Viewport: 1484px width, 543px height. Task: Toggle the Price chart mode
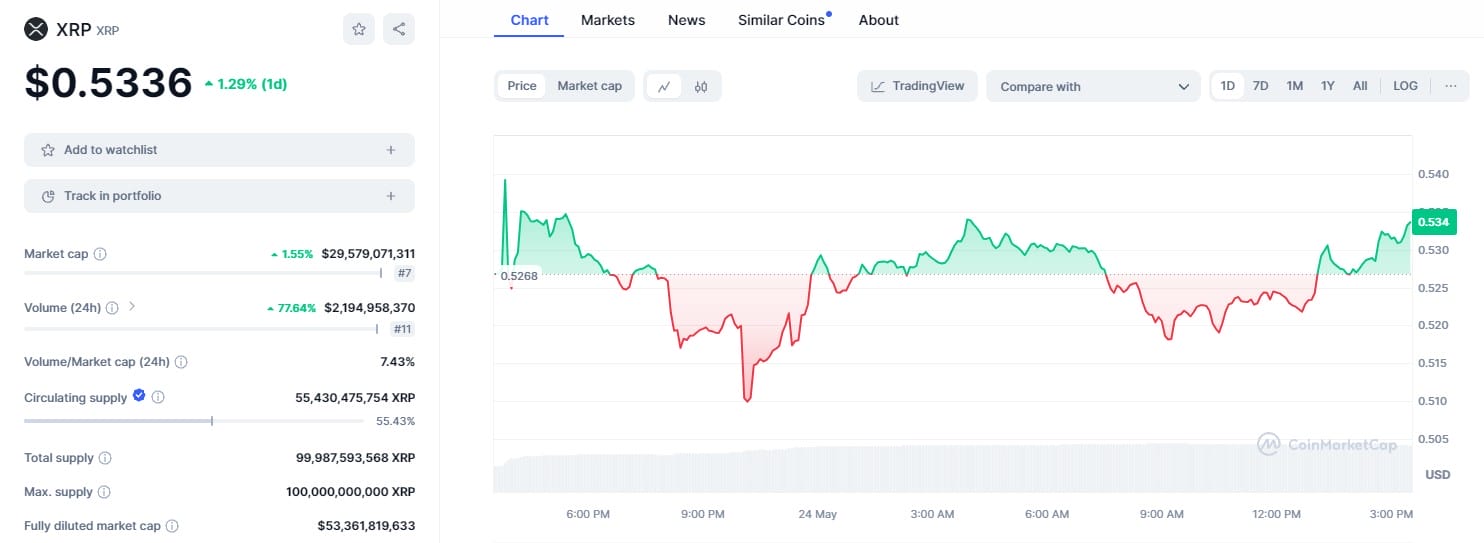click(x=522, y=86)
